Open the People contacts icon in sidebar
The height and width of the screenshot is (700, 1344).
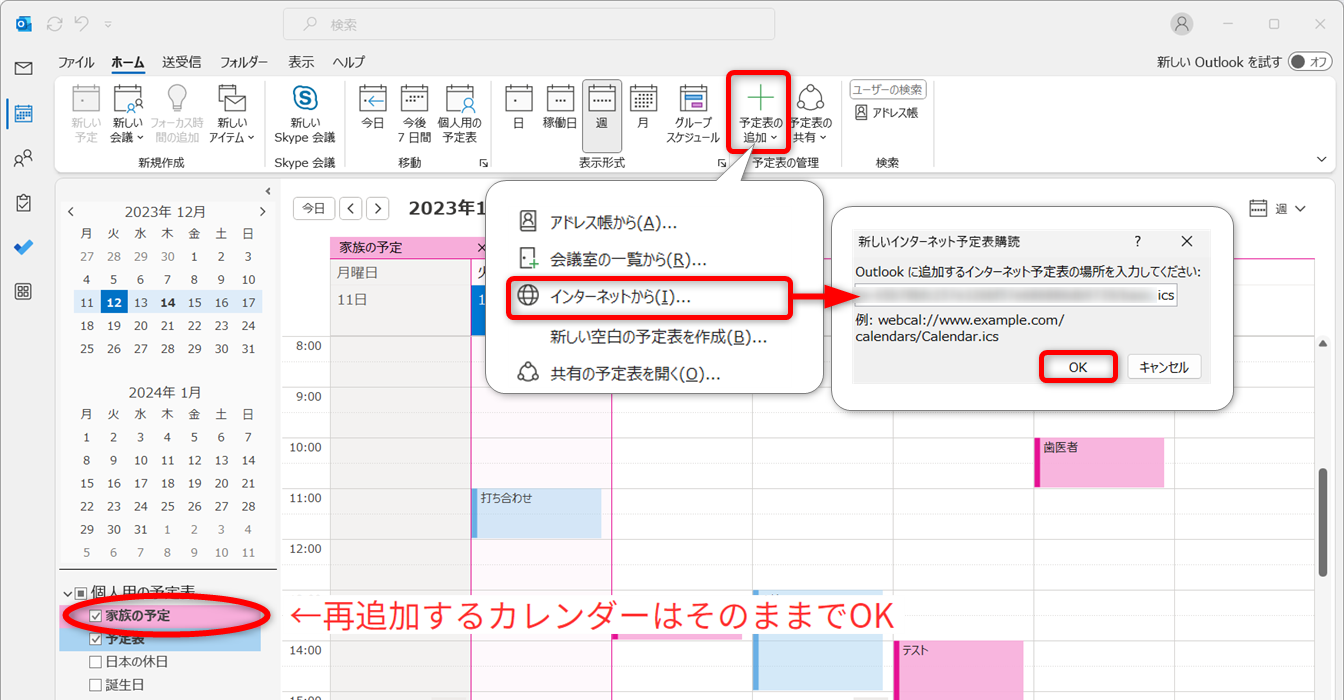click(x=23, y=158)
